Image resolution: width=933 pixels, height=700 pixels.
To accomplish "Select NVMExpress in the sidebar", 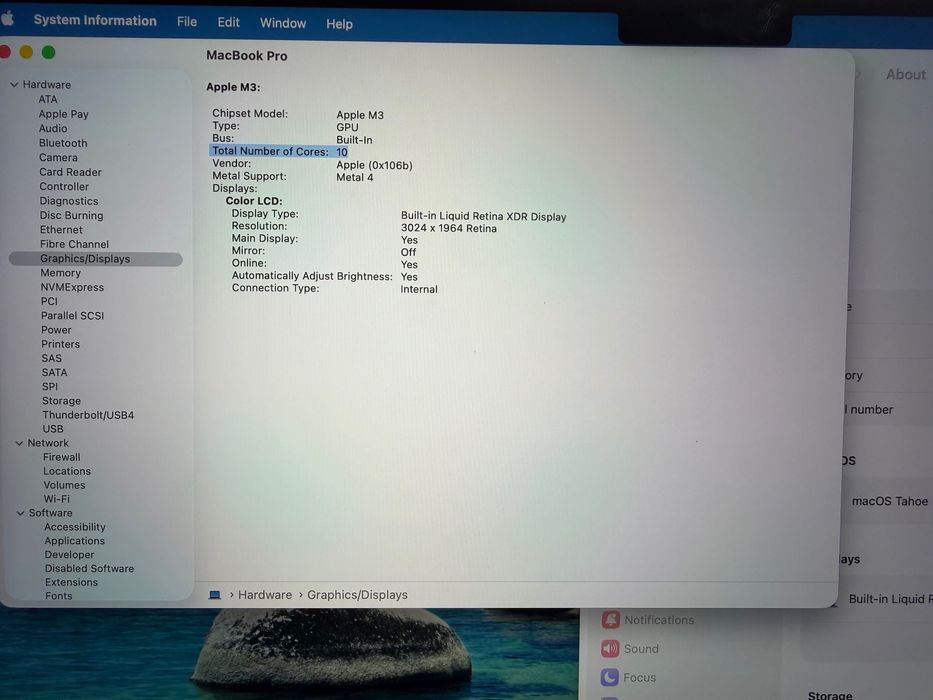I will point(72,287).
